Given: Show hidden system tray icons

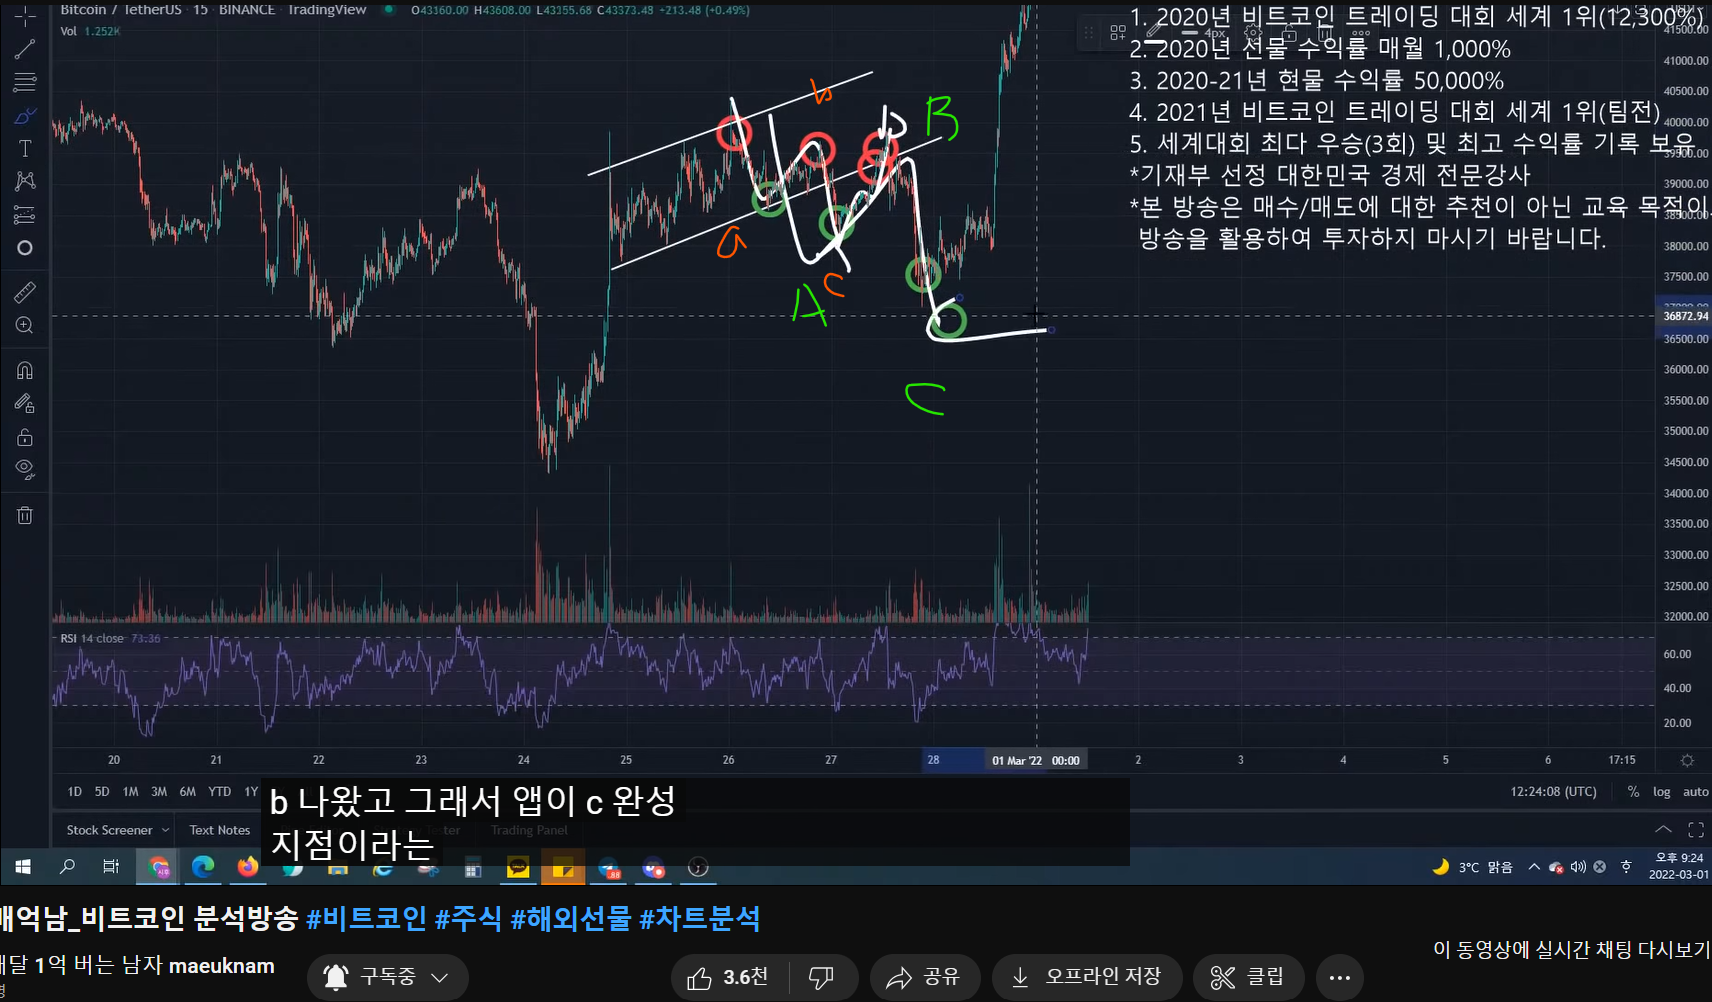Looking at the screenshot, I should coord(1534,867).
